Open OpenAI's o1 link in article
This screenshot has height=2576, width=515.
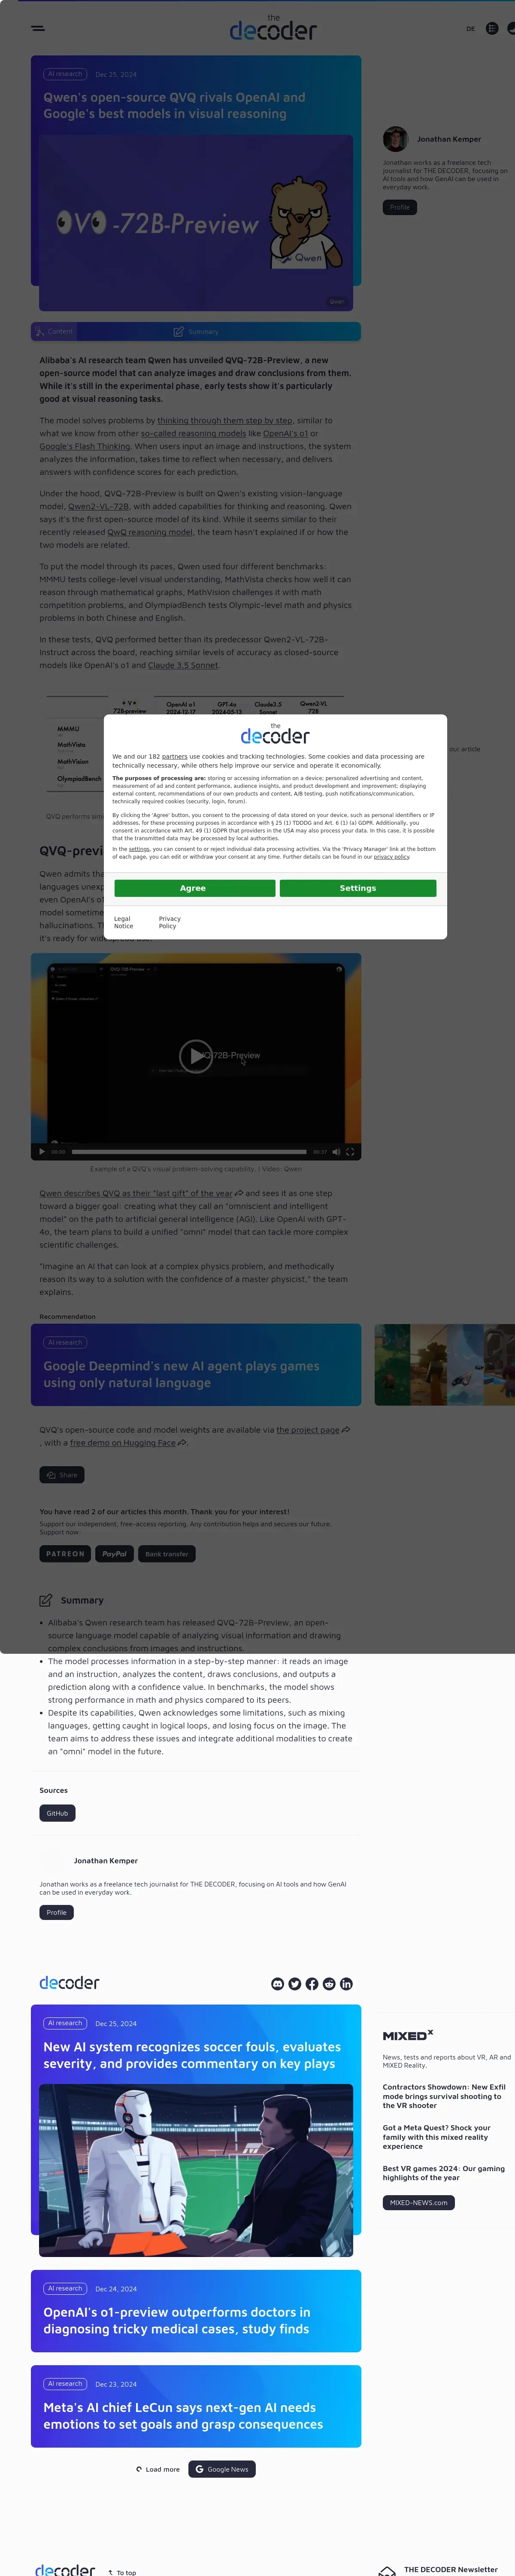pos(285,434)
